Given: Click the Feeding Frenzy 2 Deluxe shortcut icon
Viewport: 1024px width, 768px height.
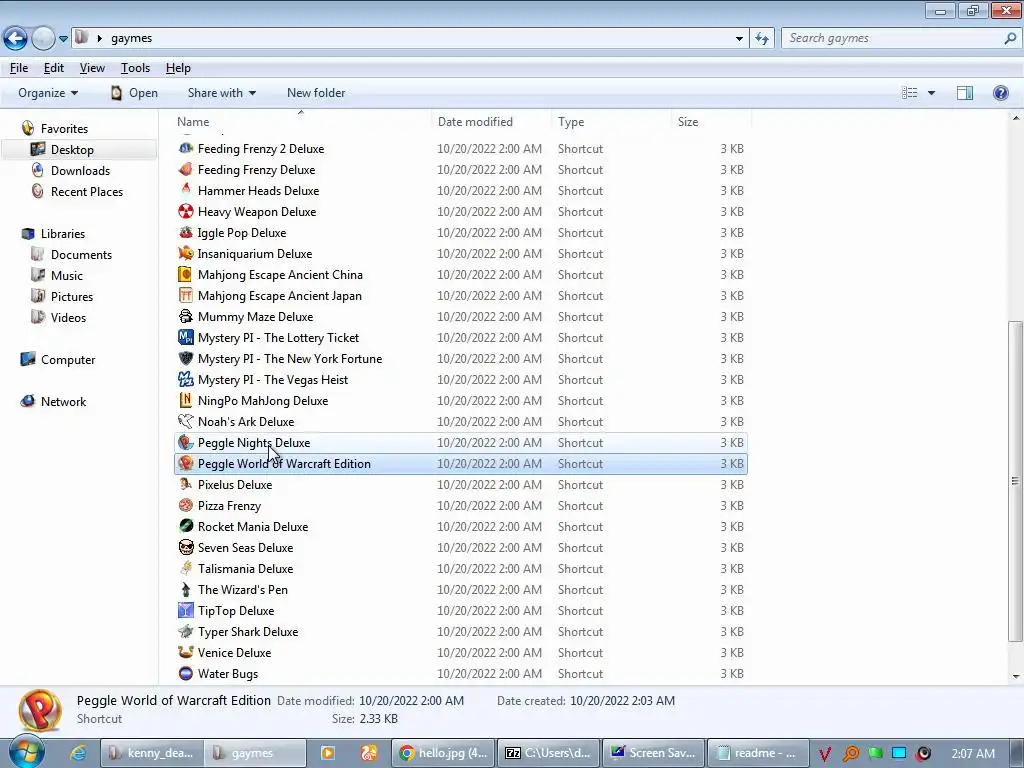Looking at the screenshot, I should (186, 149).
